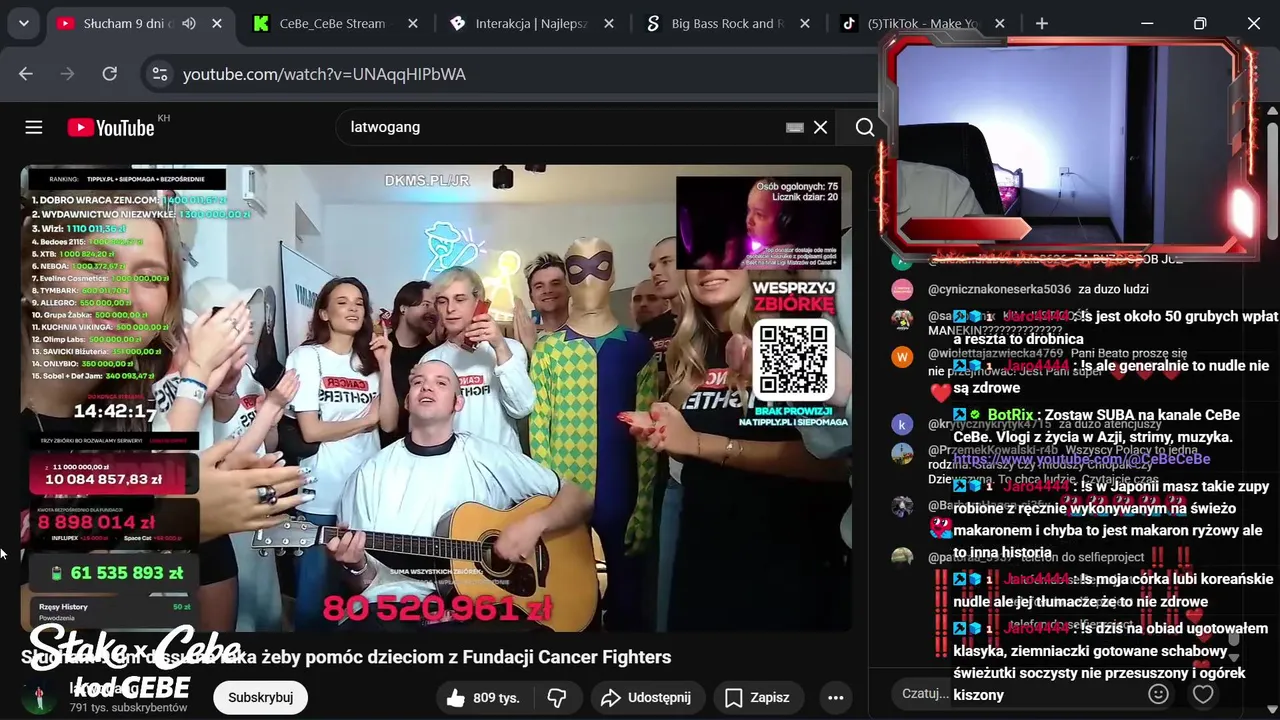Open the on-screen keyboard icon in search
The image size is (1280, 720).
795,127
